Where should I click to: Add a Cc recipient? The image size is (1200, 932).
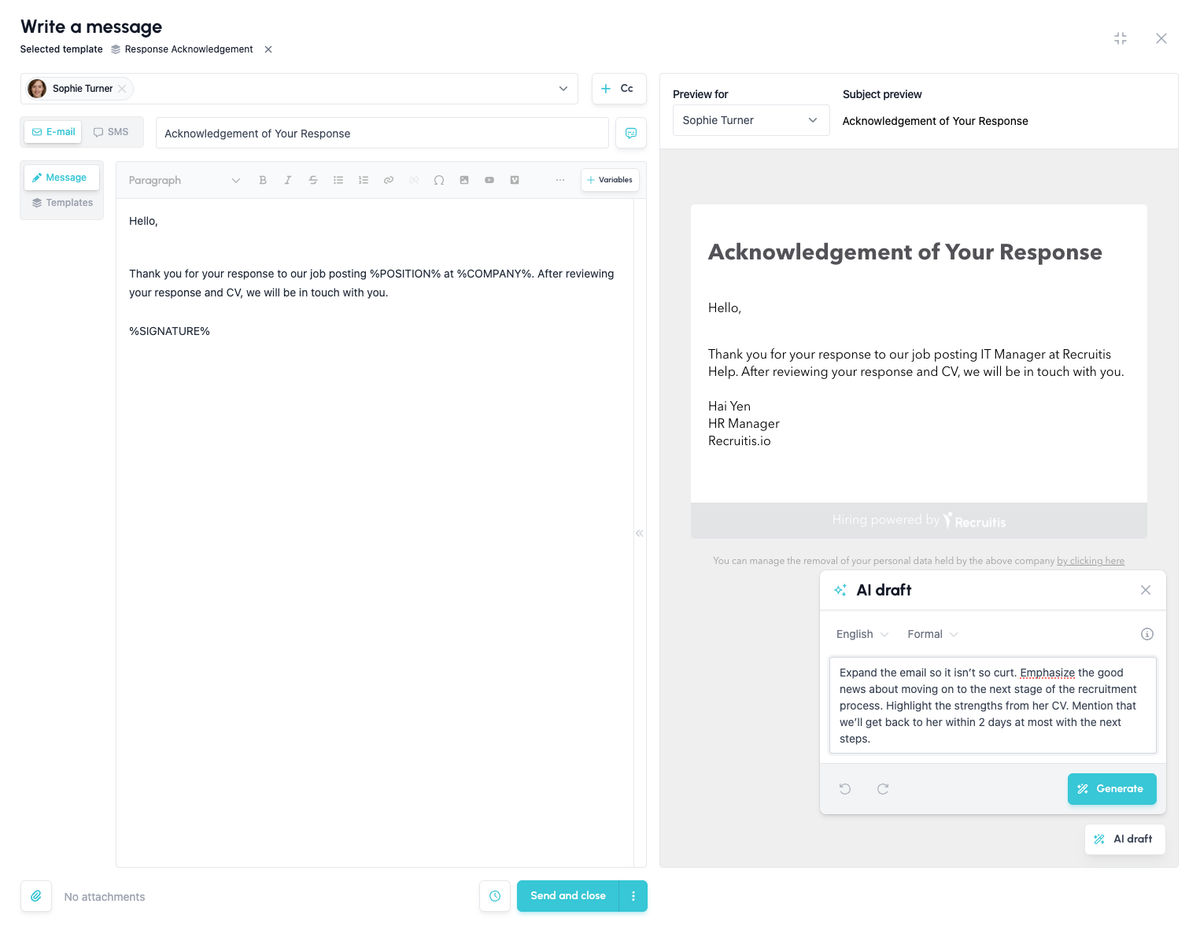pos(619,88)
